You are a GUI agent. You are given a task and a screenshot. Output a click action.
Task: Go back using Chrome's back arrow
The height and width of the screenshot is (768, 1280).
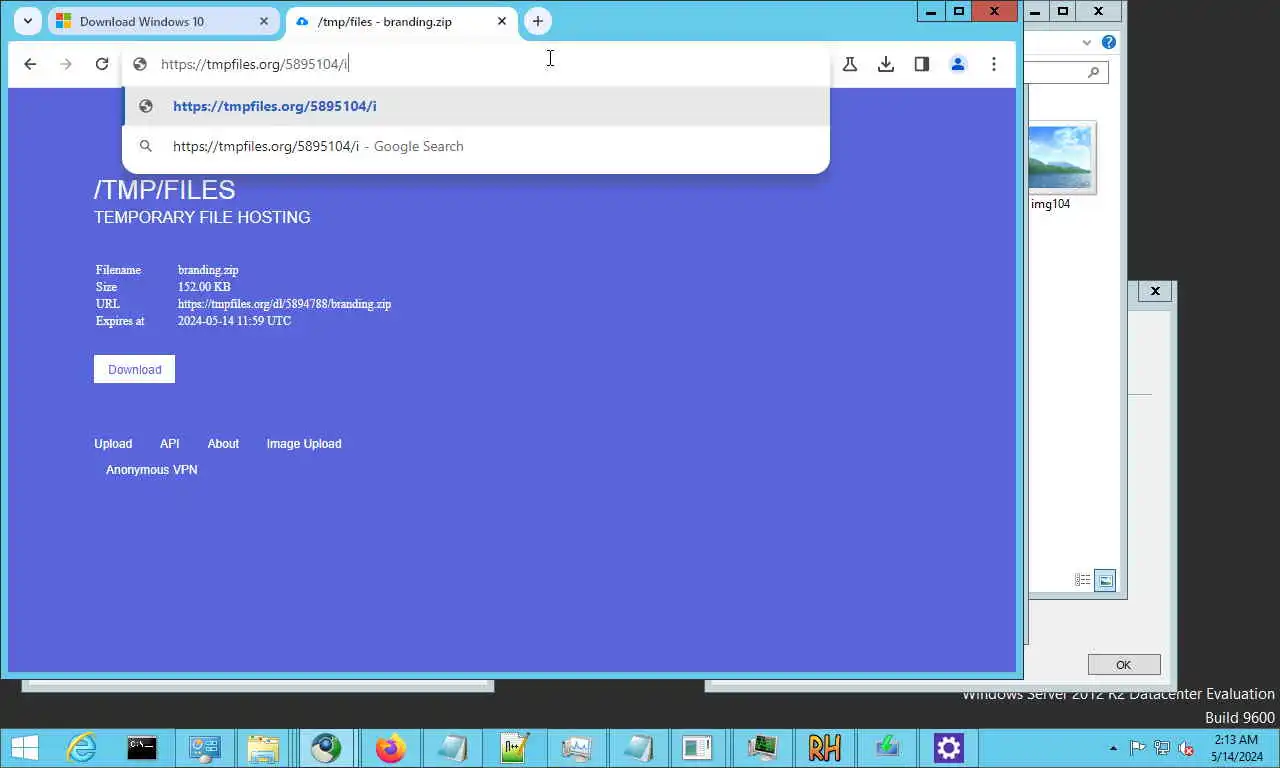pos(30,64)
